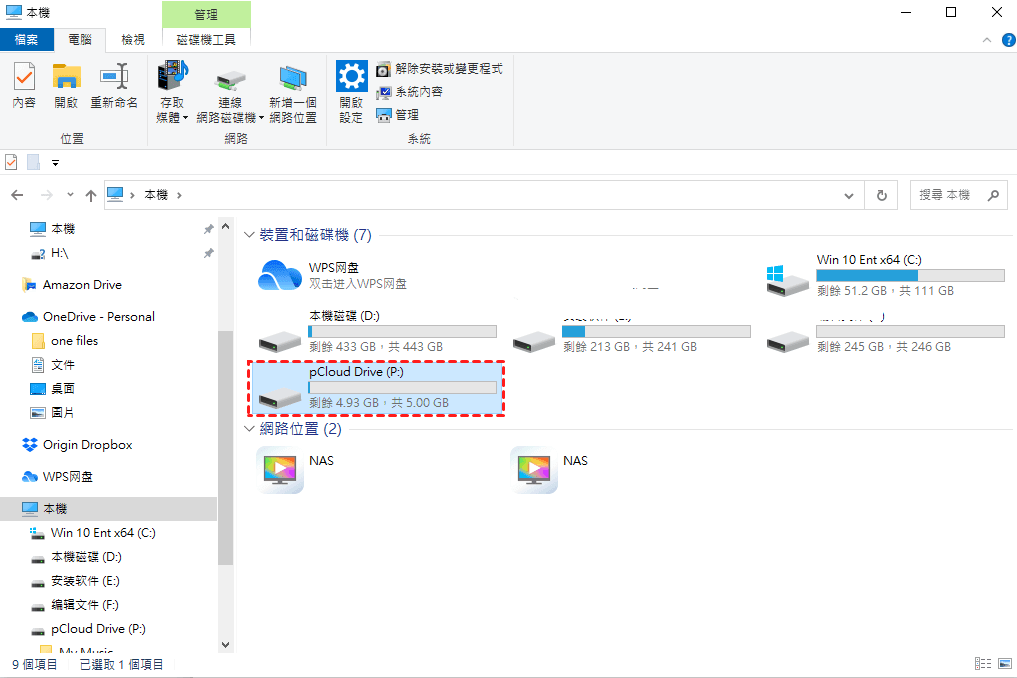Click the Access Media (存取媒體) icon

coord(172,91)
